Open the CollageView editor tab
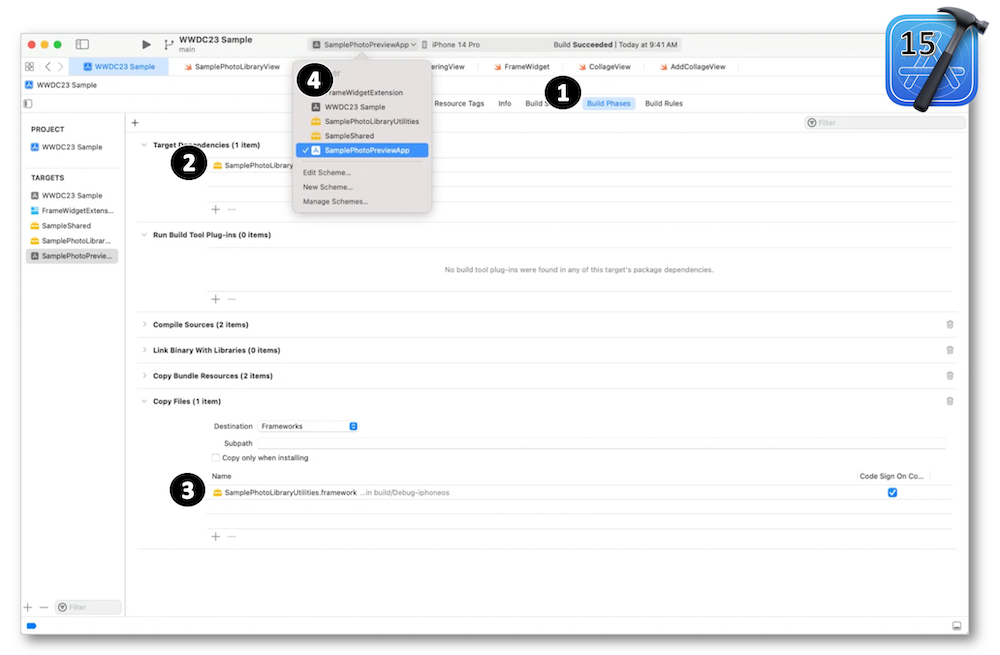The height and width of the screenshot is (655, 1000). 604,66
